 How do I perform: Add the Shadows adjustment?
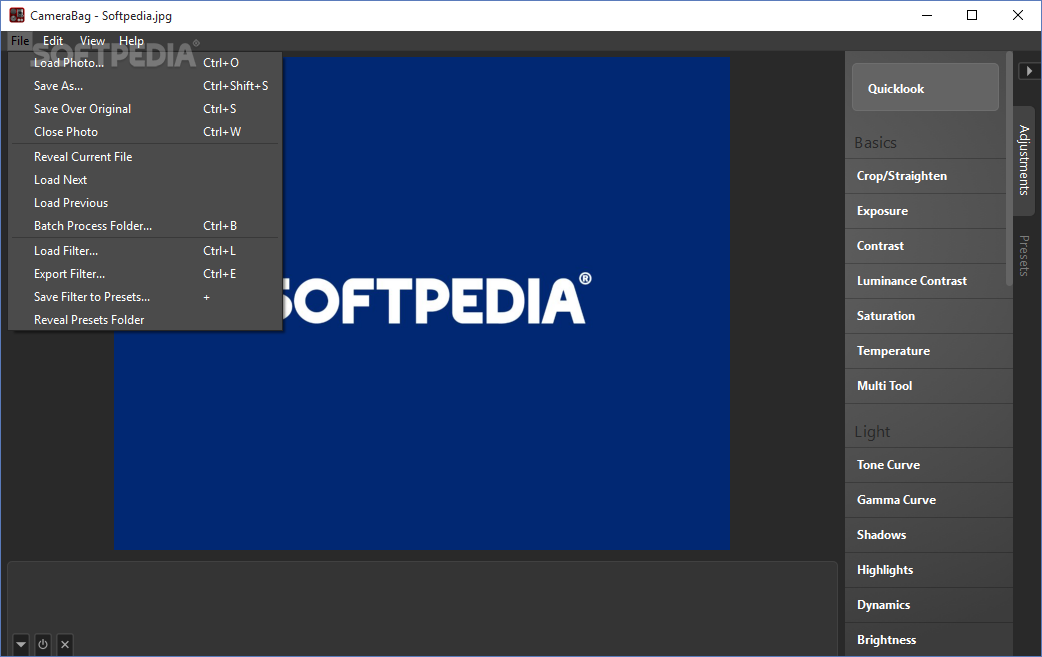928,535
